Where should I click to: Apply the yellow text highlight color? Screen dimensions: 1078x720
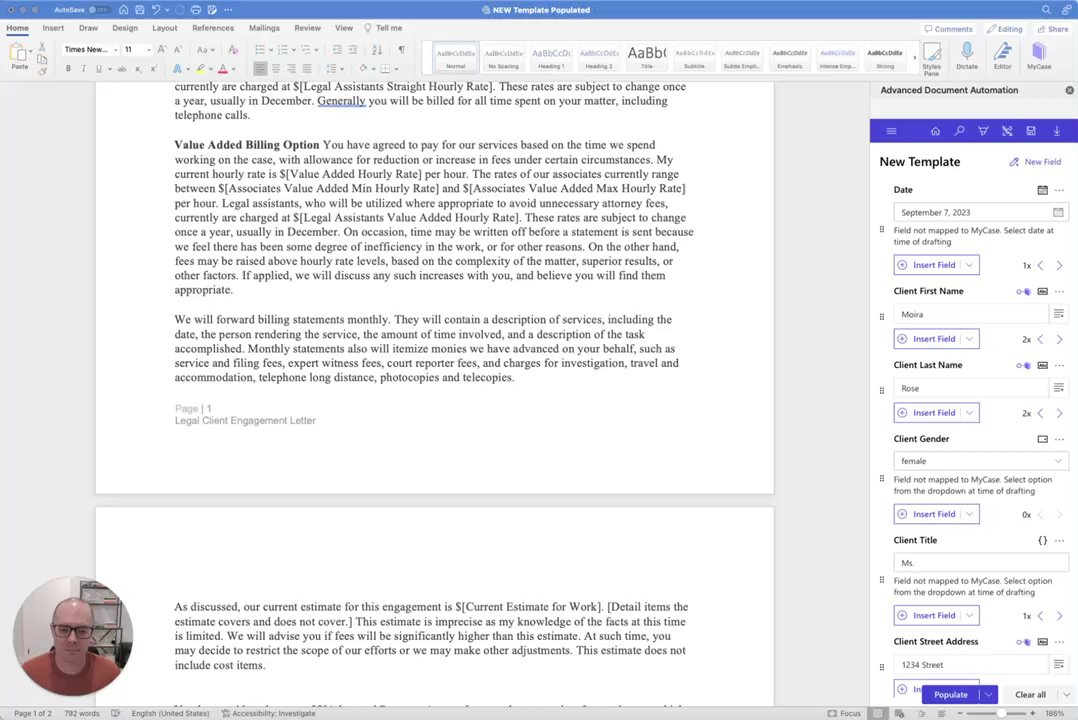[200, 69]
